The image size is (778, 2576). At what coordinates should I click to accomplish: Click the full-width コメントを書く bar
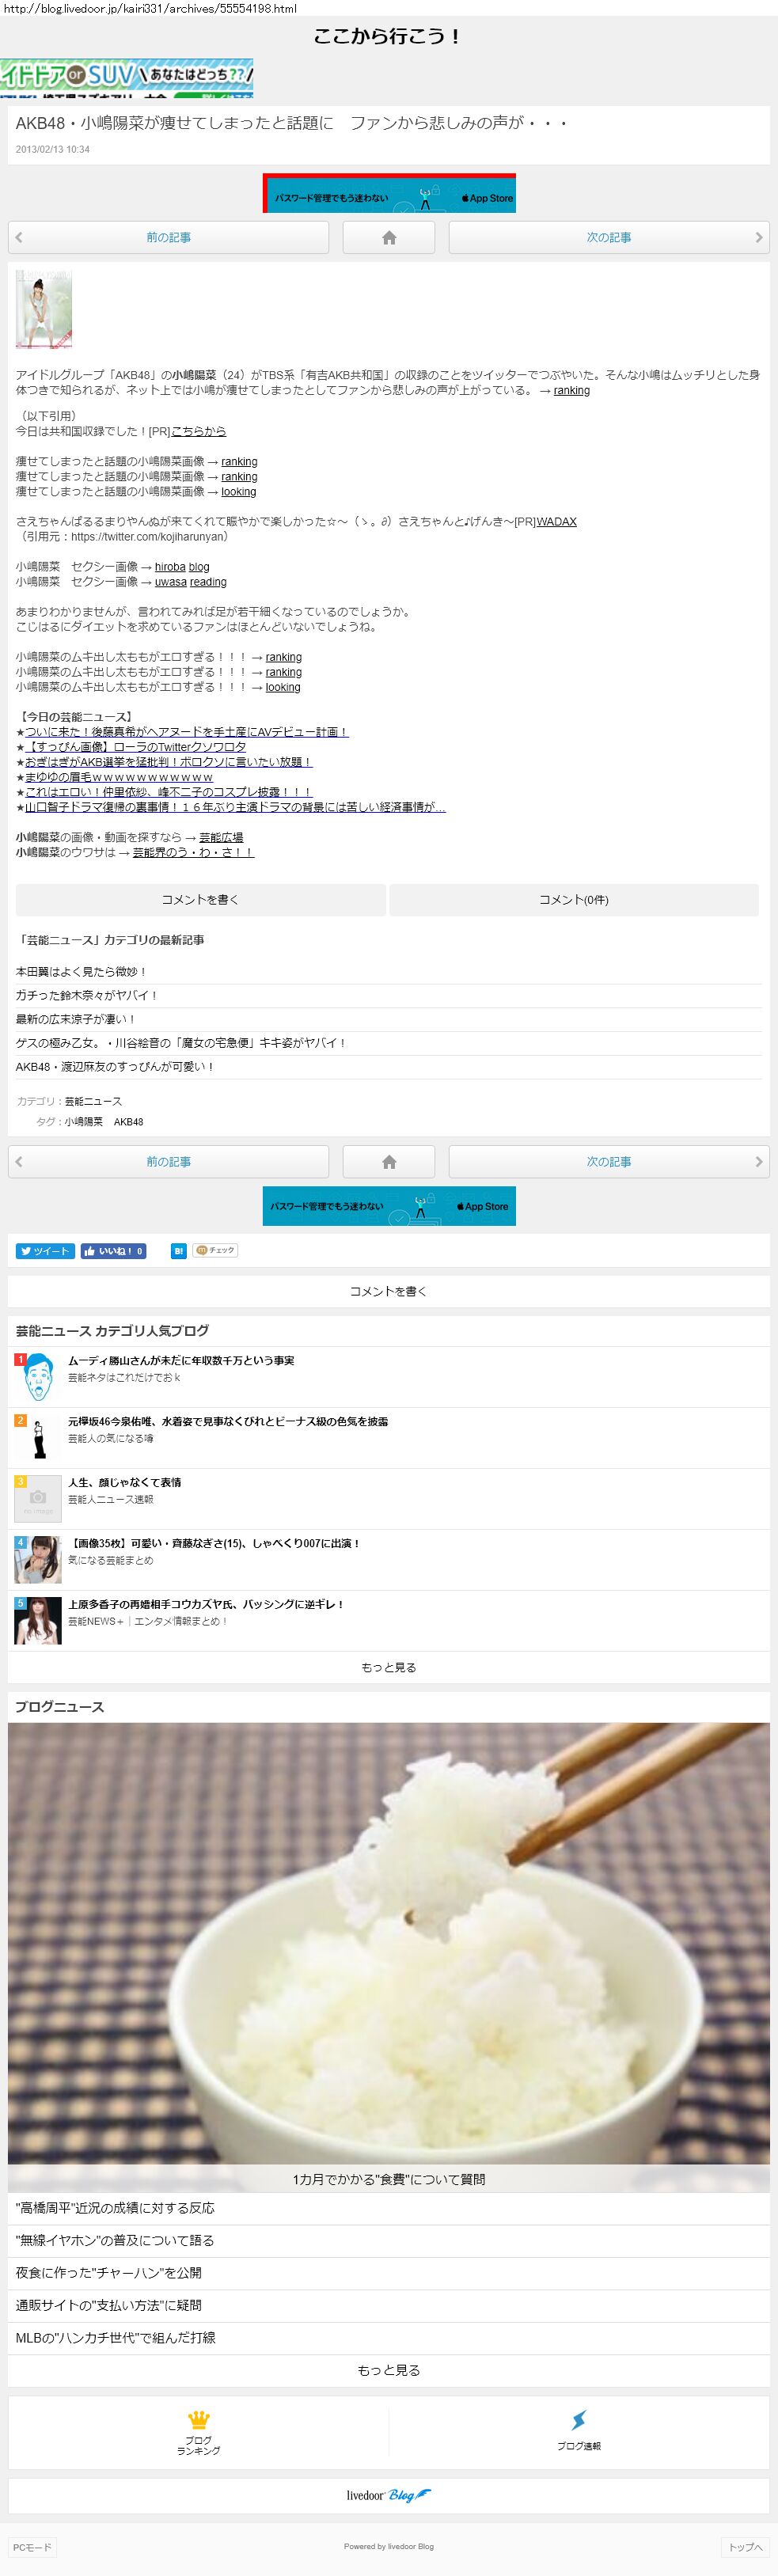389,1291
